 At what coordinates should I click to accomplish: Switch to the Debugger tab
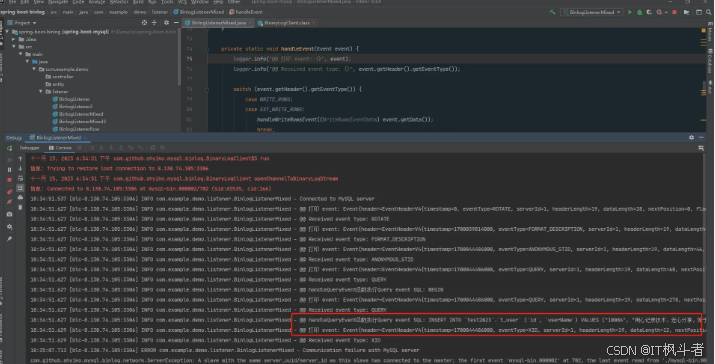point(30,148)
